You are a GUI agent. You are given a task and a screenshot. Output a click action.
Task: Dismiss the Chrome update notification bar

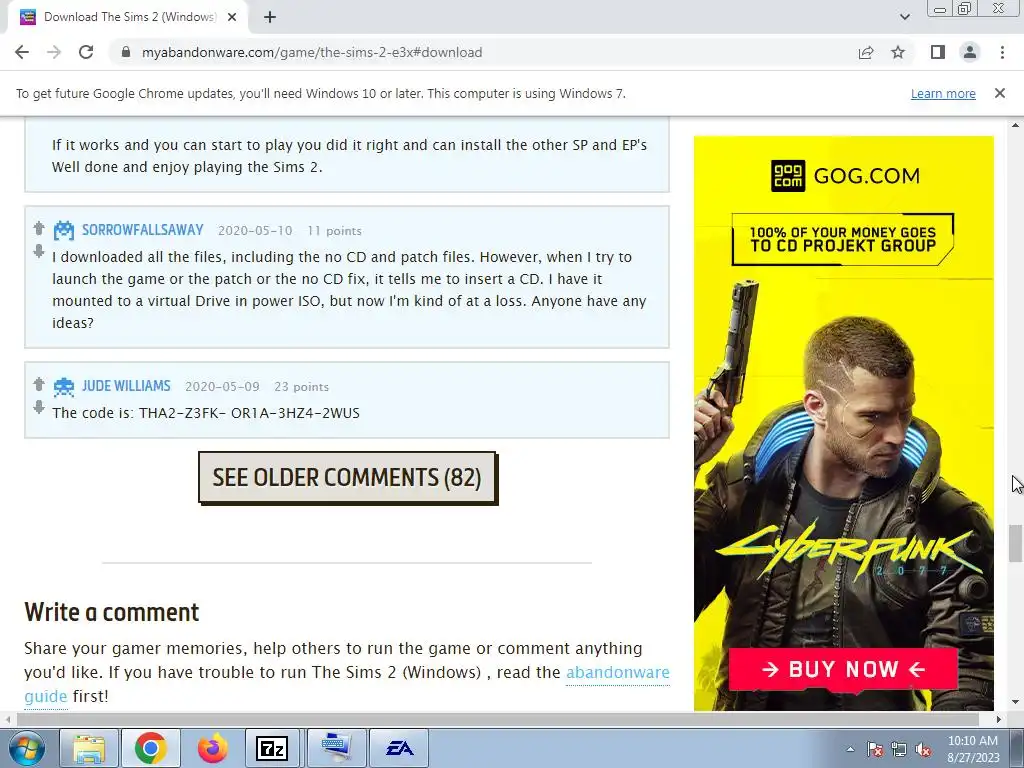point(1000,93)
